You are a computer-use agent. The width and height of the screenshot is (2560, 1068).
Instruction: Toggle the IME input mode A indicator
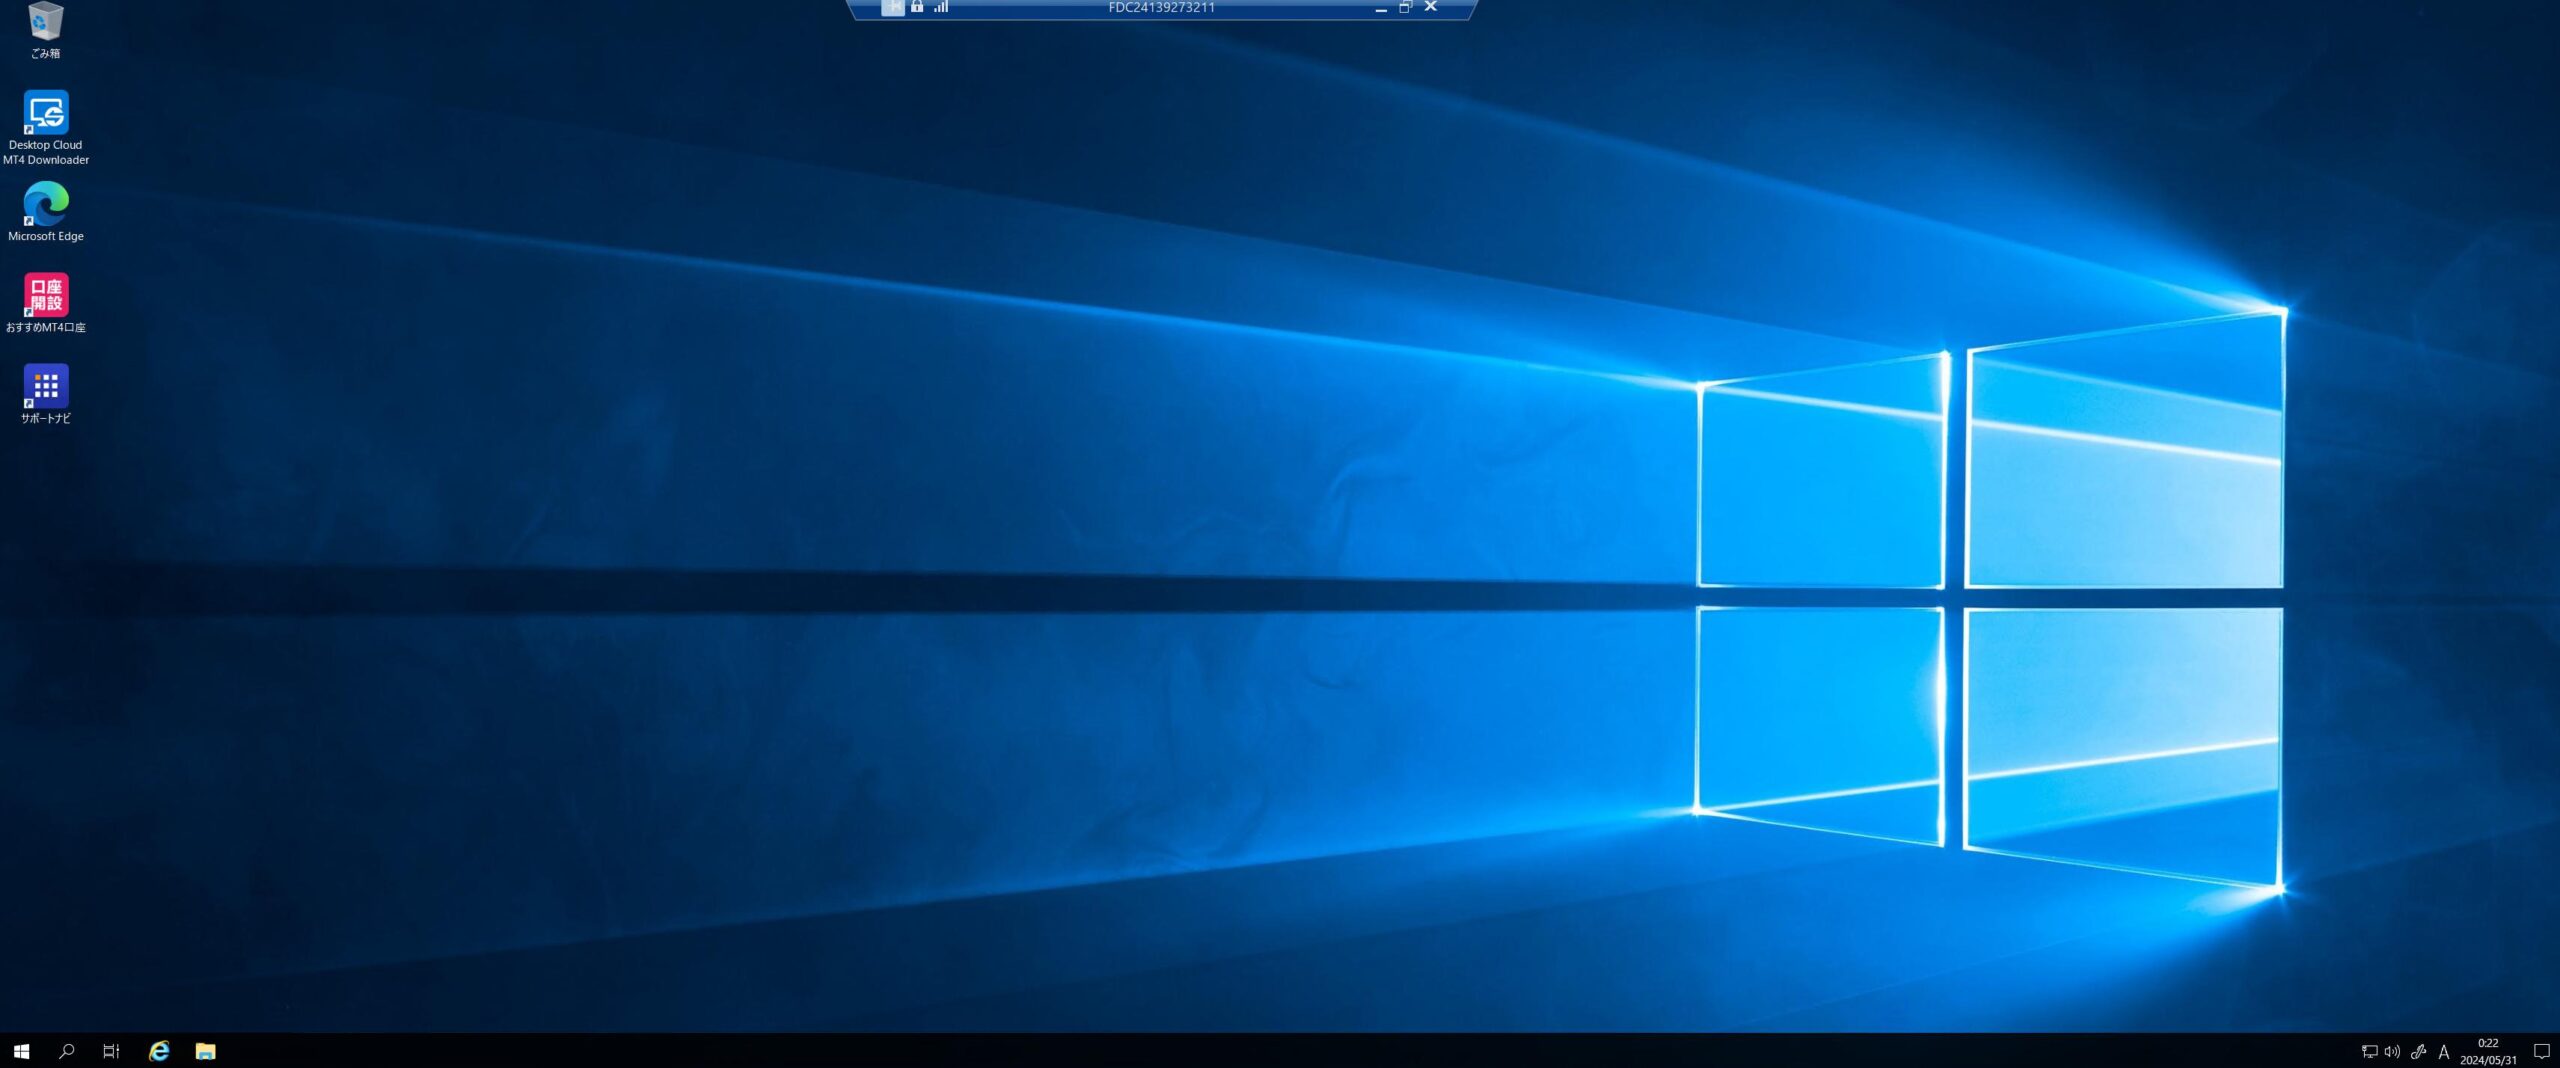click(2444, 1051)
